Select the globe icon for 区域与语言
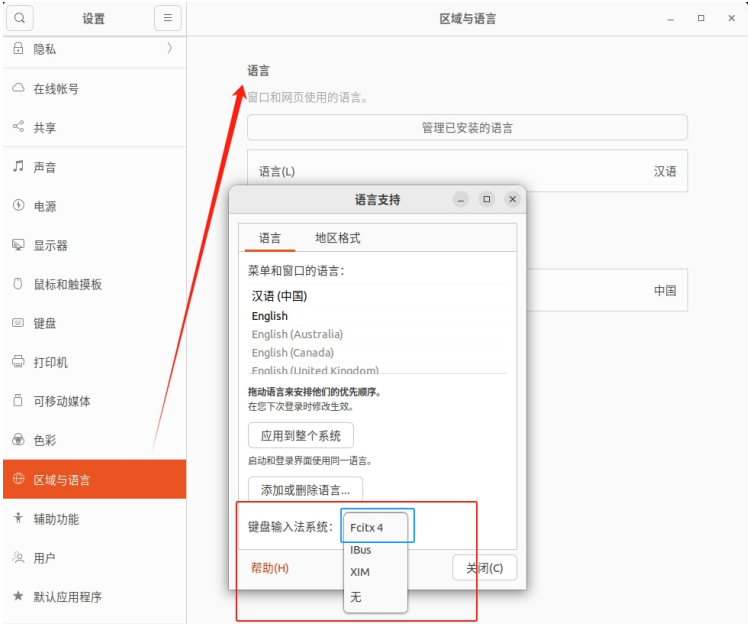The height and width of the screenshot is (625, 748). point(18,479)
